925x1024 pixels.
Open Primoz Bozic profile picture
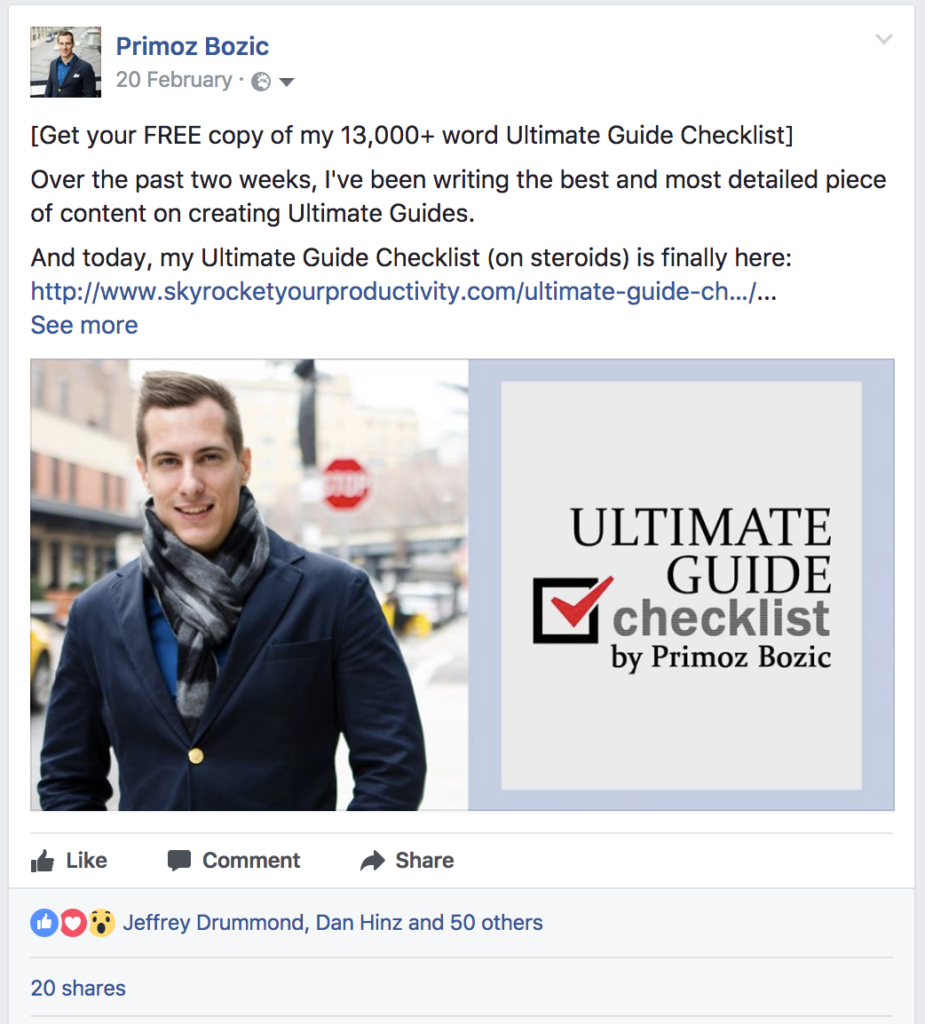tap(65, 62)
